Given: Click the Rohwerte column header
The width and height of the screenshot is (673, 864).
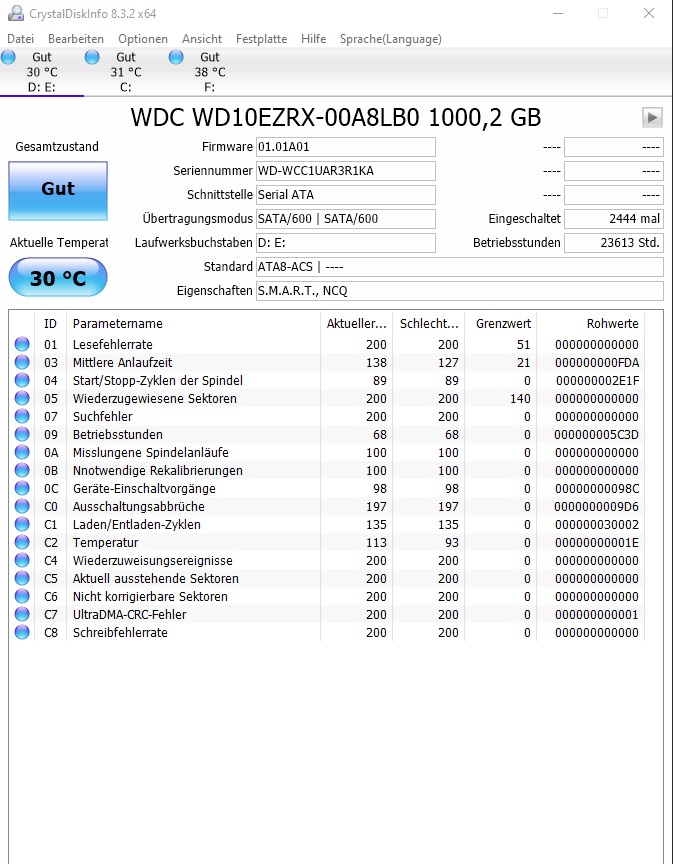Looking at the screenshot, I should [x=590, y=323].
